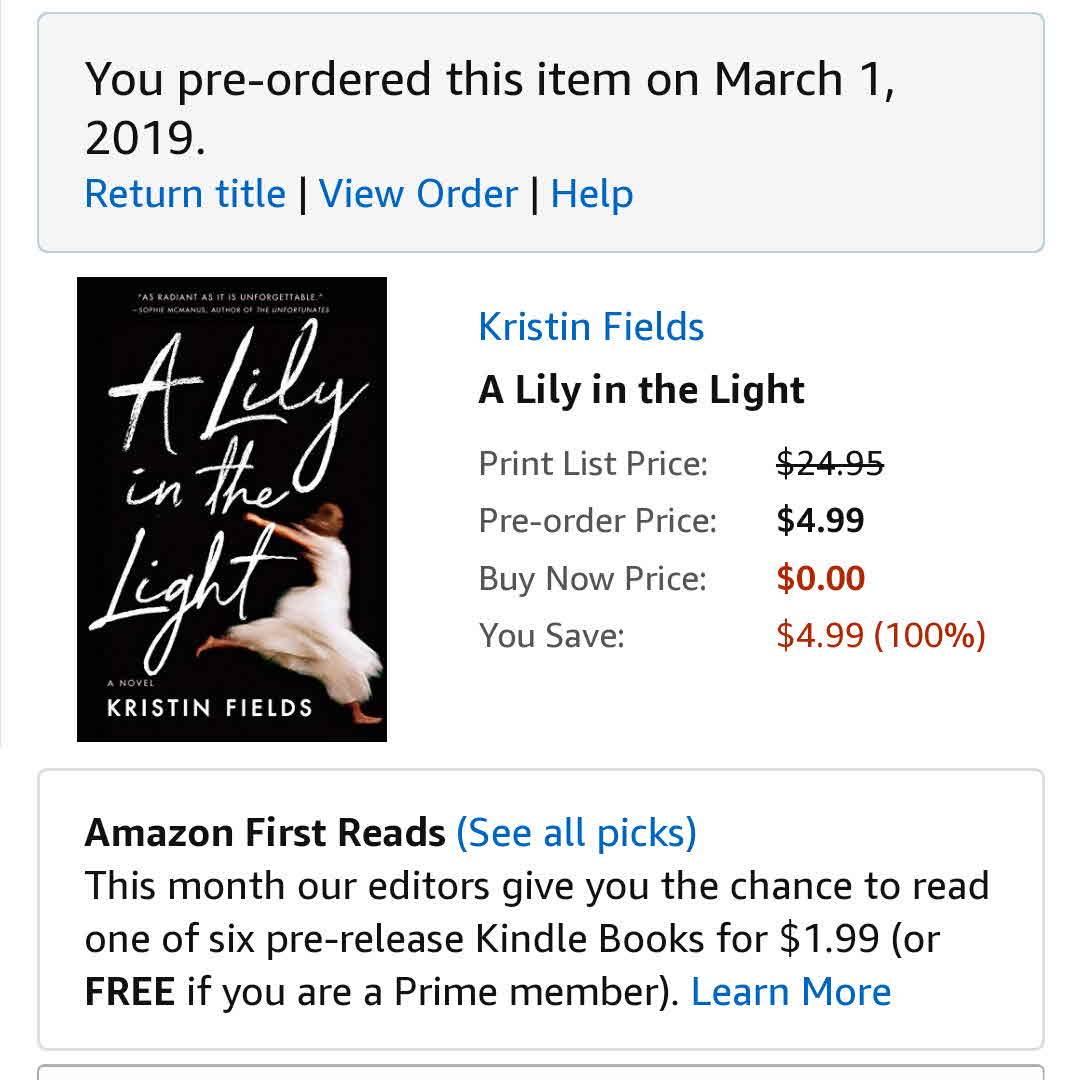Click the See all picks link

coord(576,832)
